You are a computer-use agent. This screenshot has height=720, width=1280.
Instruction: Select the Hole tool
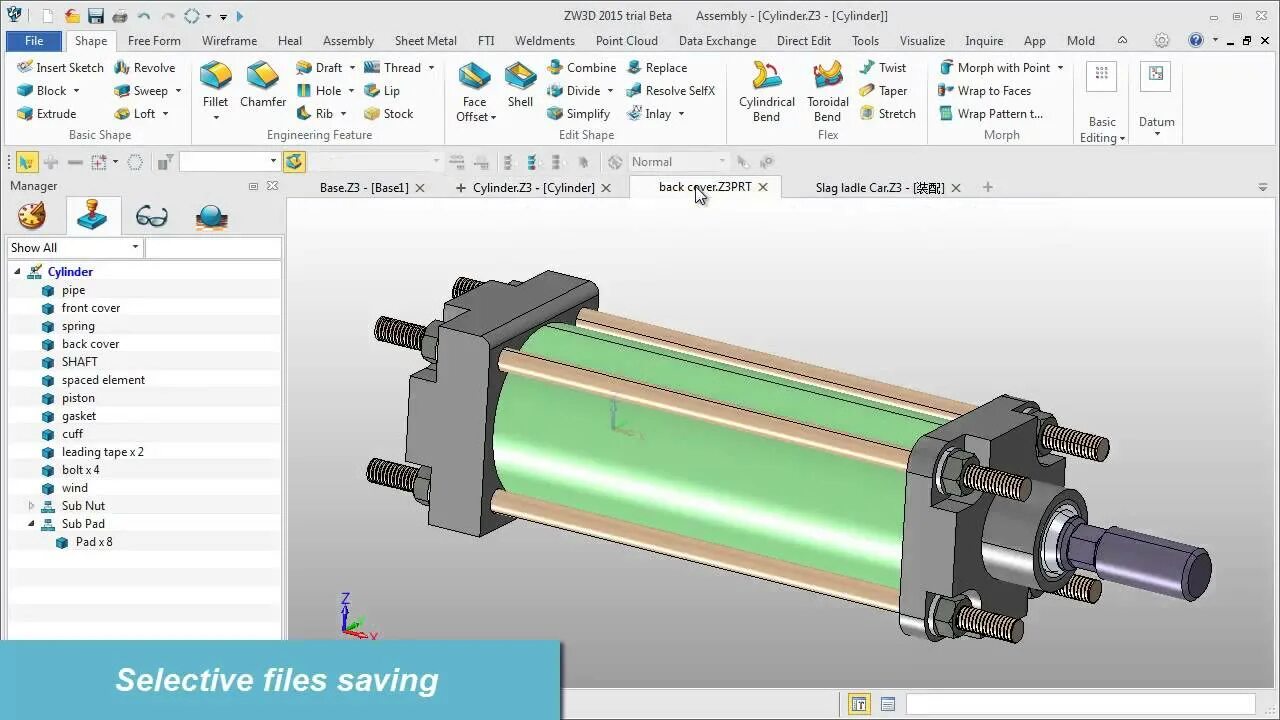pyautogui.click(x=319, y=91)
